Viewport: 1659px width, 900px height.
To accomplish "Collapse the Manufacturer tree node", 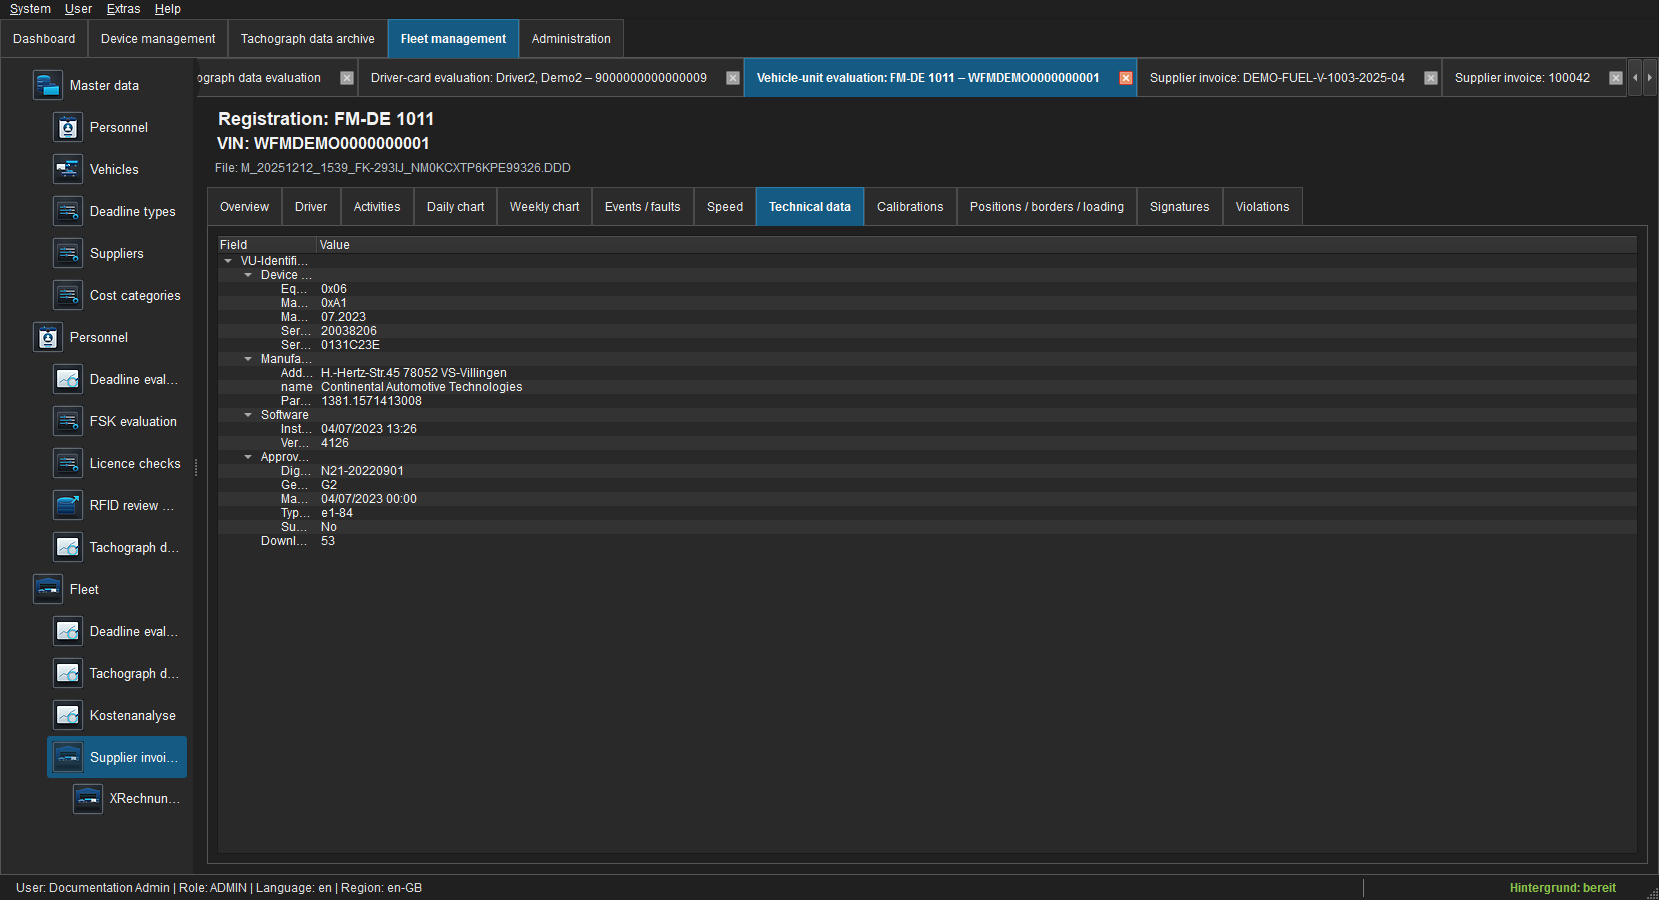I will (x=248, y=359).
